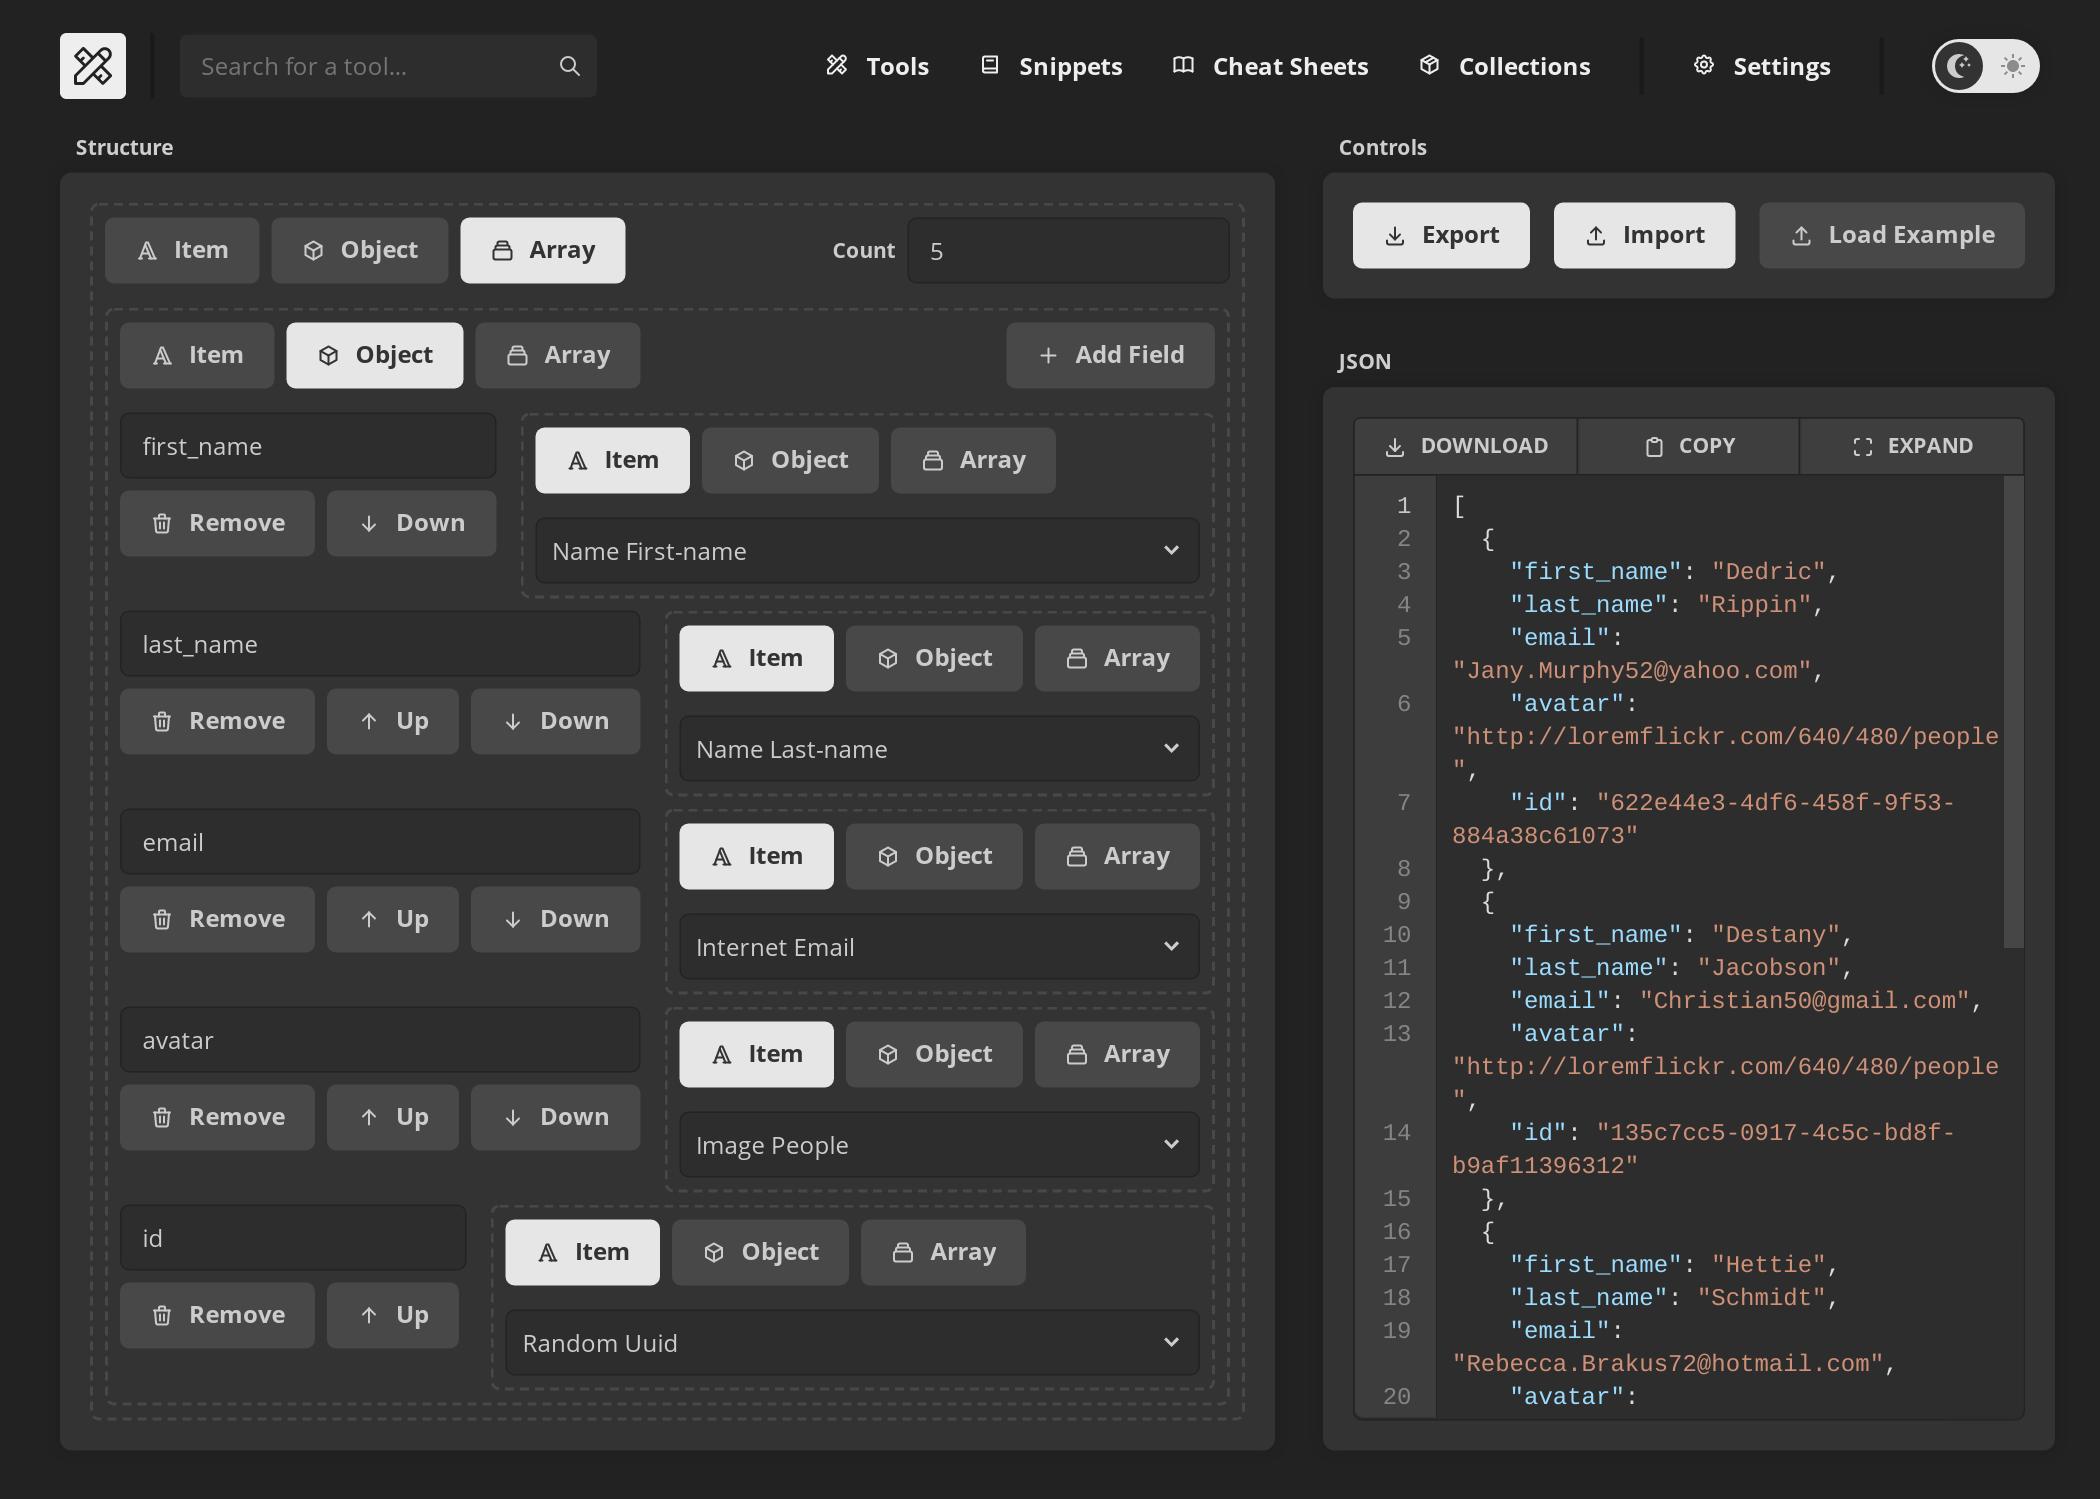
Task: Click the expand icon in the JSON panel
Action: point(1862,446)
